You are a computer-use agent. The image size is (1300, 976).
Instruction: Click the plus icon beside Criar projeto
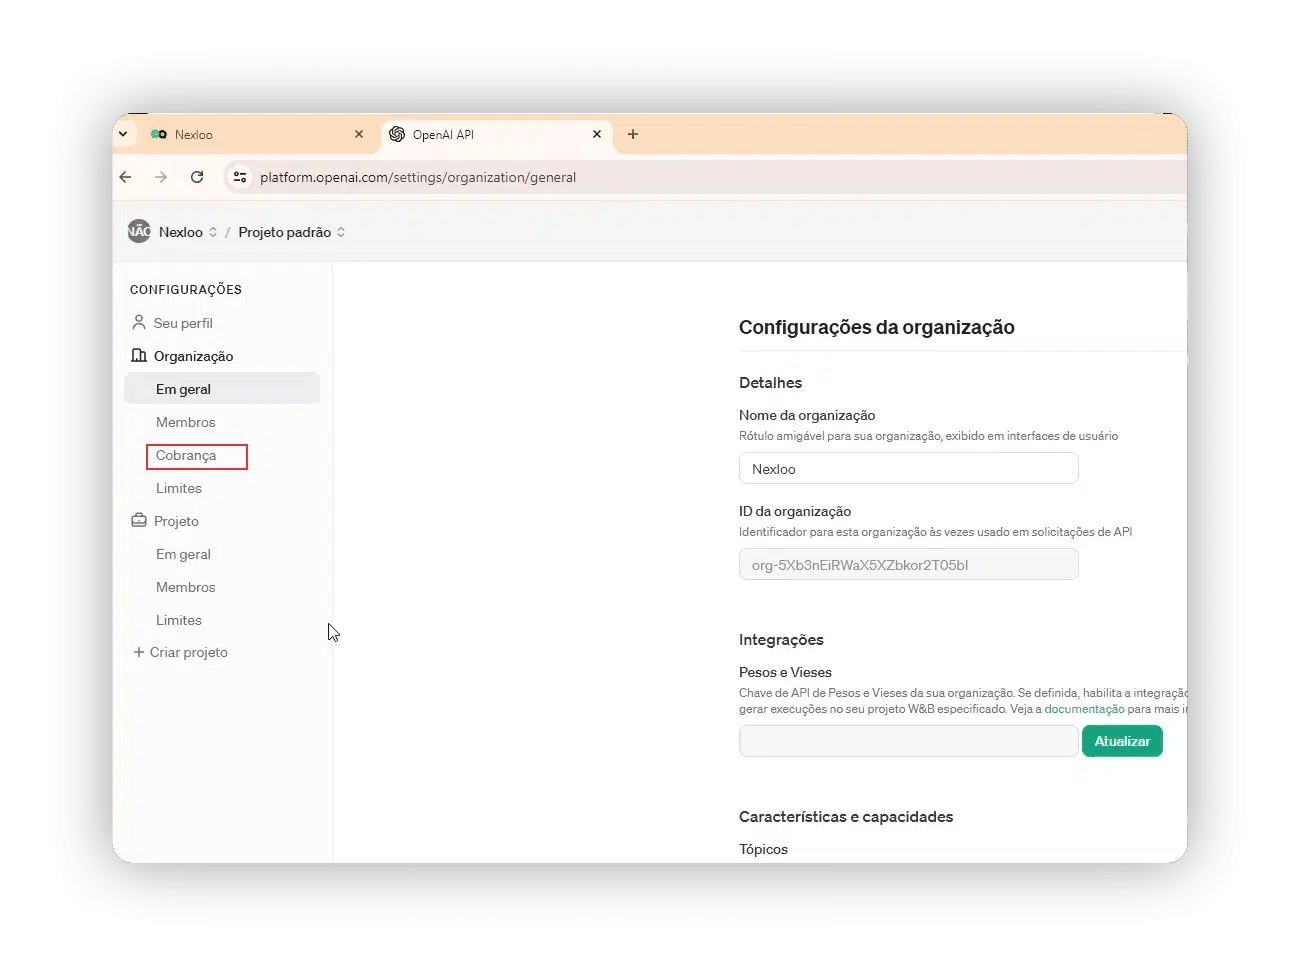tap(139, 652)
